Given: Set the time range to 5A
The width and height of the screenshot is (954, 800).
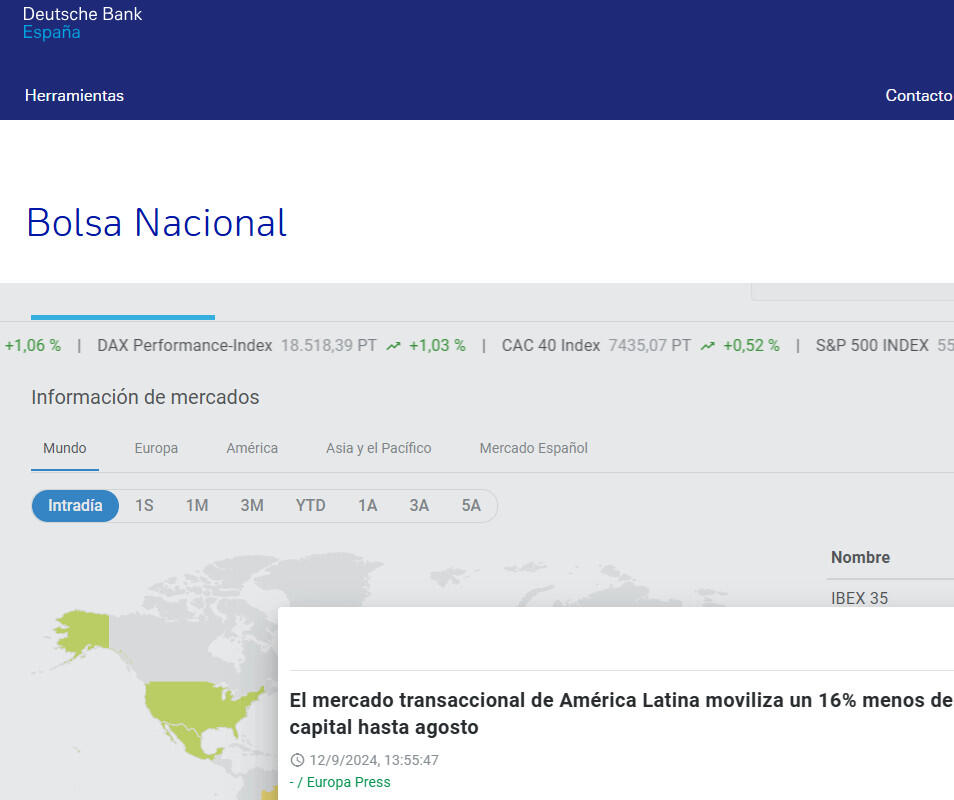Looking at the screenshot, I should click(471, 506).
